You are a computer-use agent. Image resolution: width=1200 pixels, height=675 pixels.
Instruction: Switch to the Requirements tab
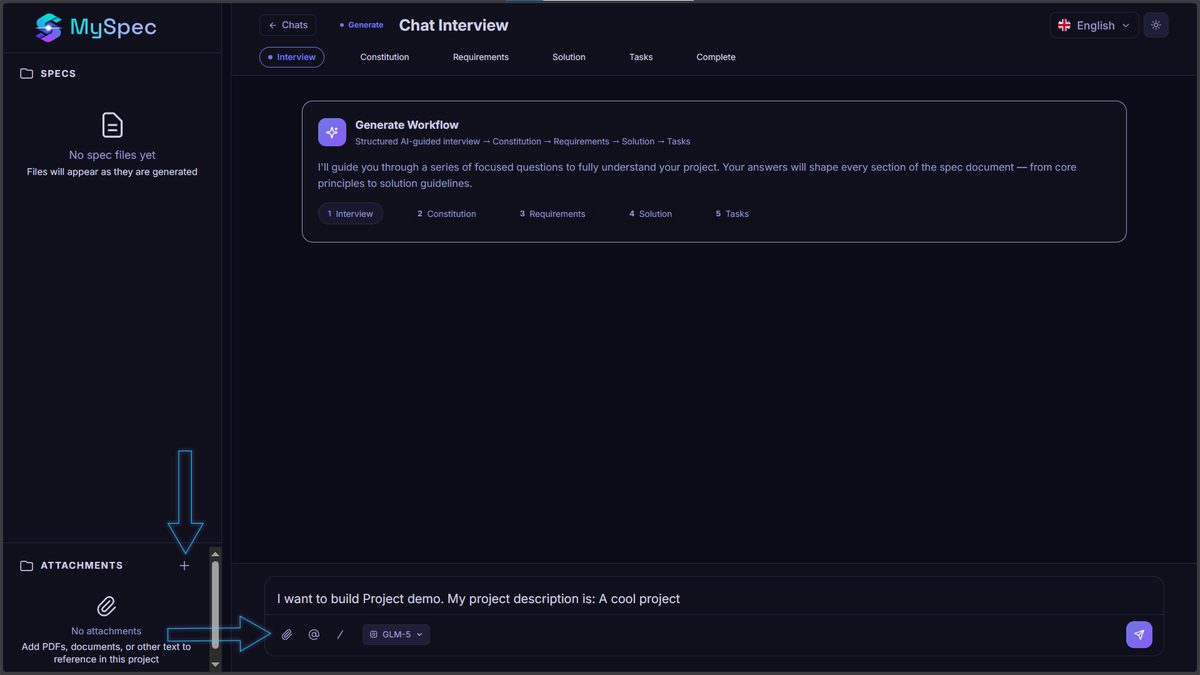click(x=481, y=57)
